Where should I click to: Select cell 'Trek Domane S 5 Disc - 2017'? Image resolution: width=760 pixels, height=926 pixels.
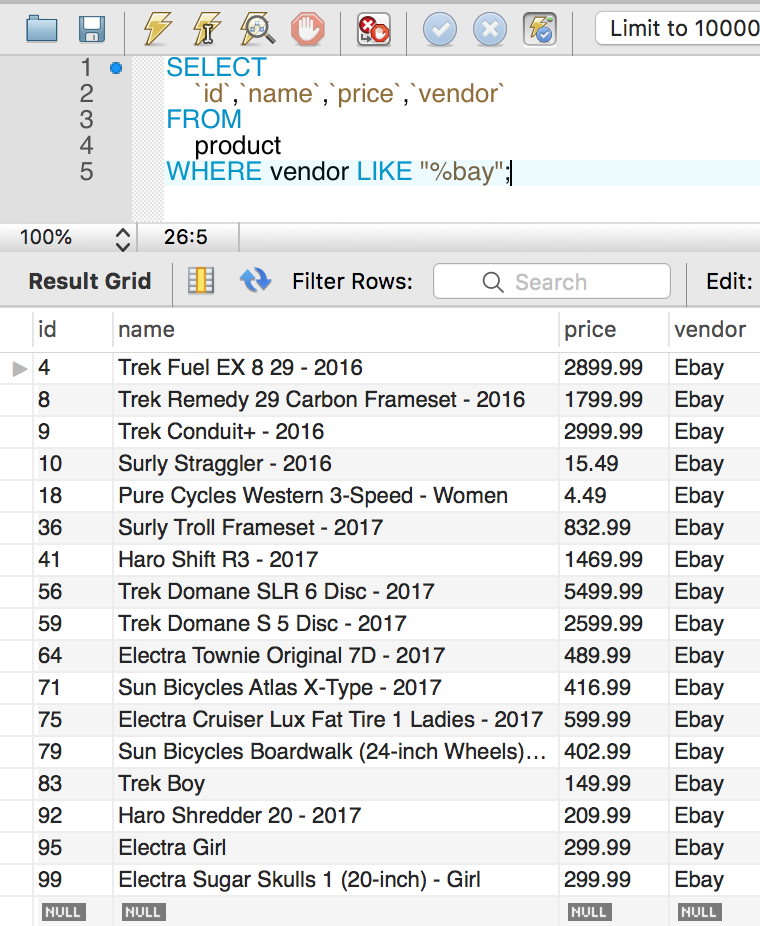pyautogui.click(x=335, y=624)
